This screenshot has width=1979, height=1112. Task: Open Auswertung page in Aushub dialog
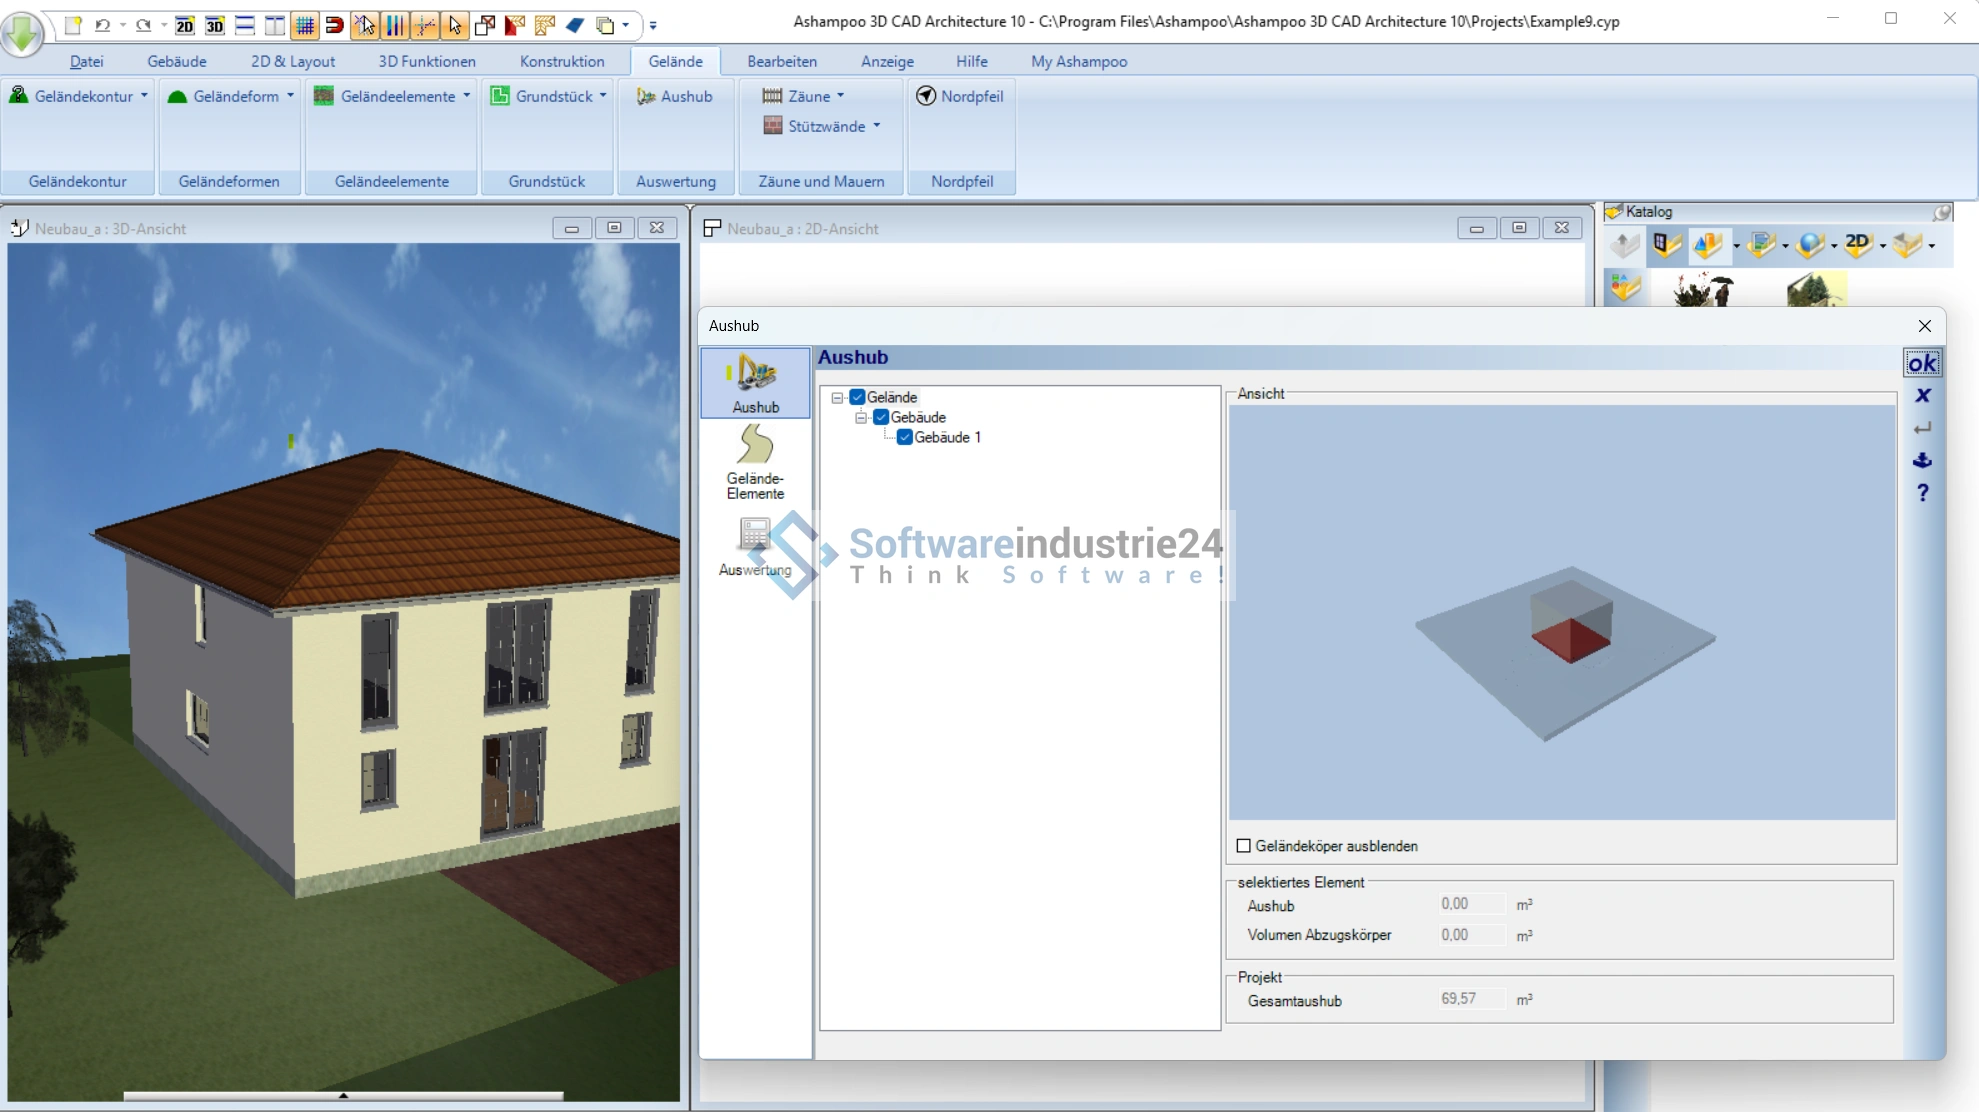point(755,547)
